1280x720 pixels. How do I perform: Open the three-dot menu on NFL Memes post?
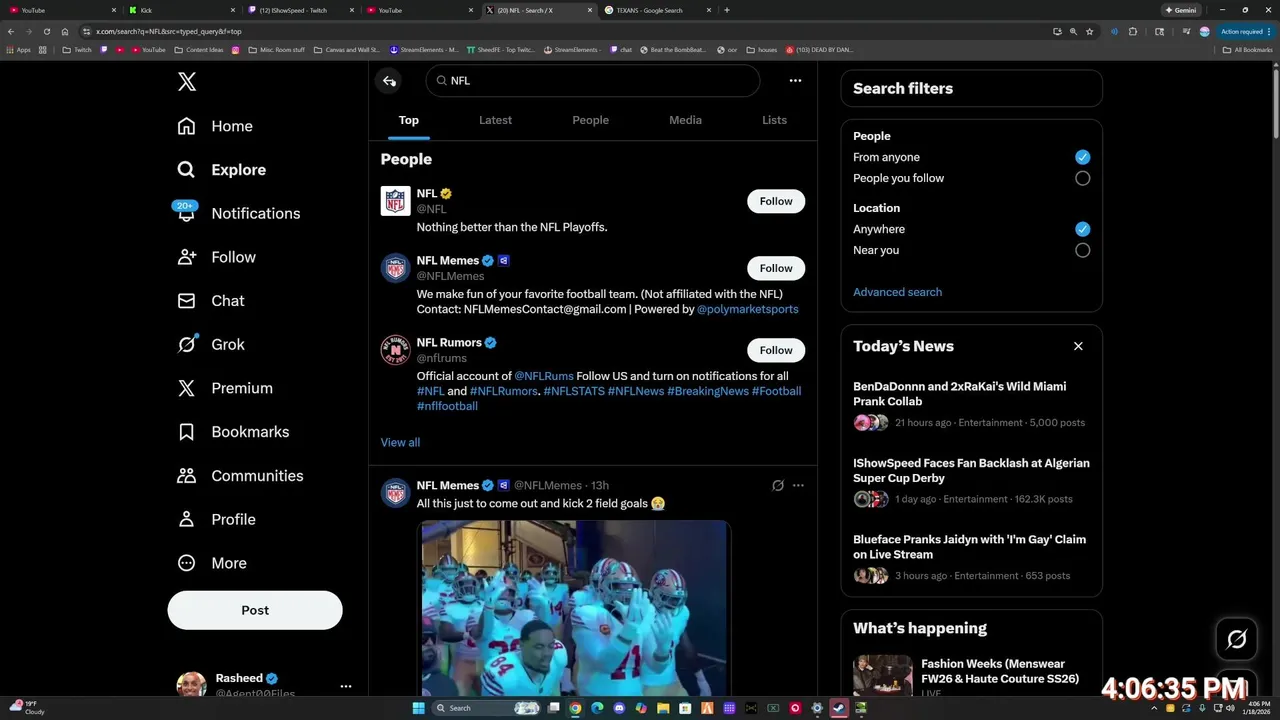(x=798, y=486)
